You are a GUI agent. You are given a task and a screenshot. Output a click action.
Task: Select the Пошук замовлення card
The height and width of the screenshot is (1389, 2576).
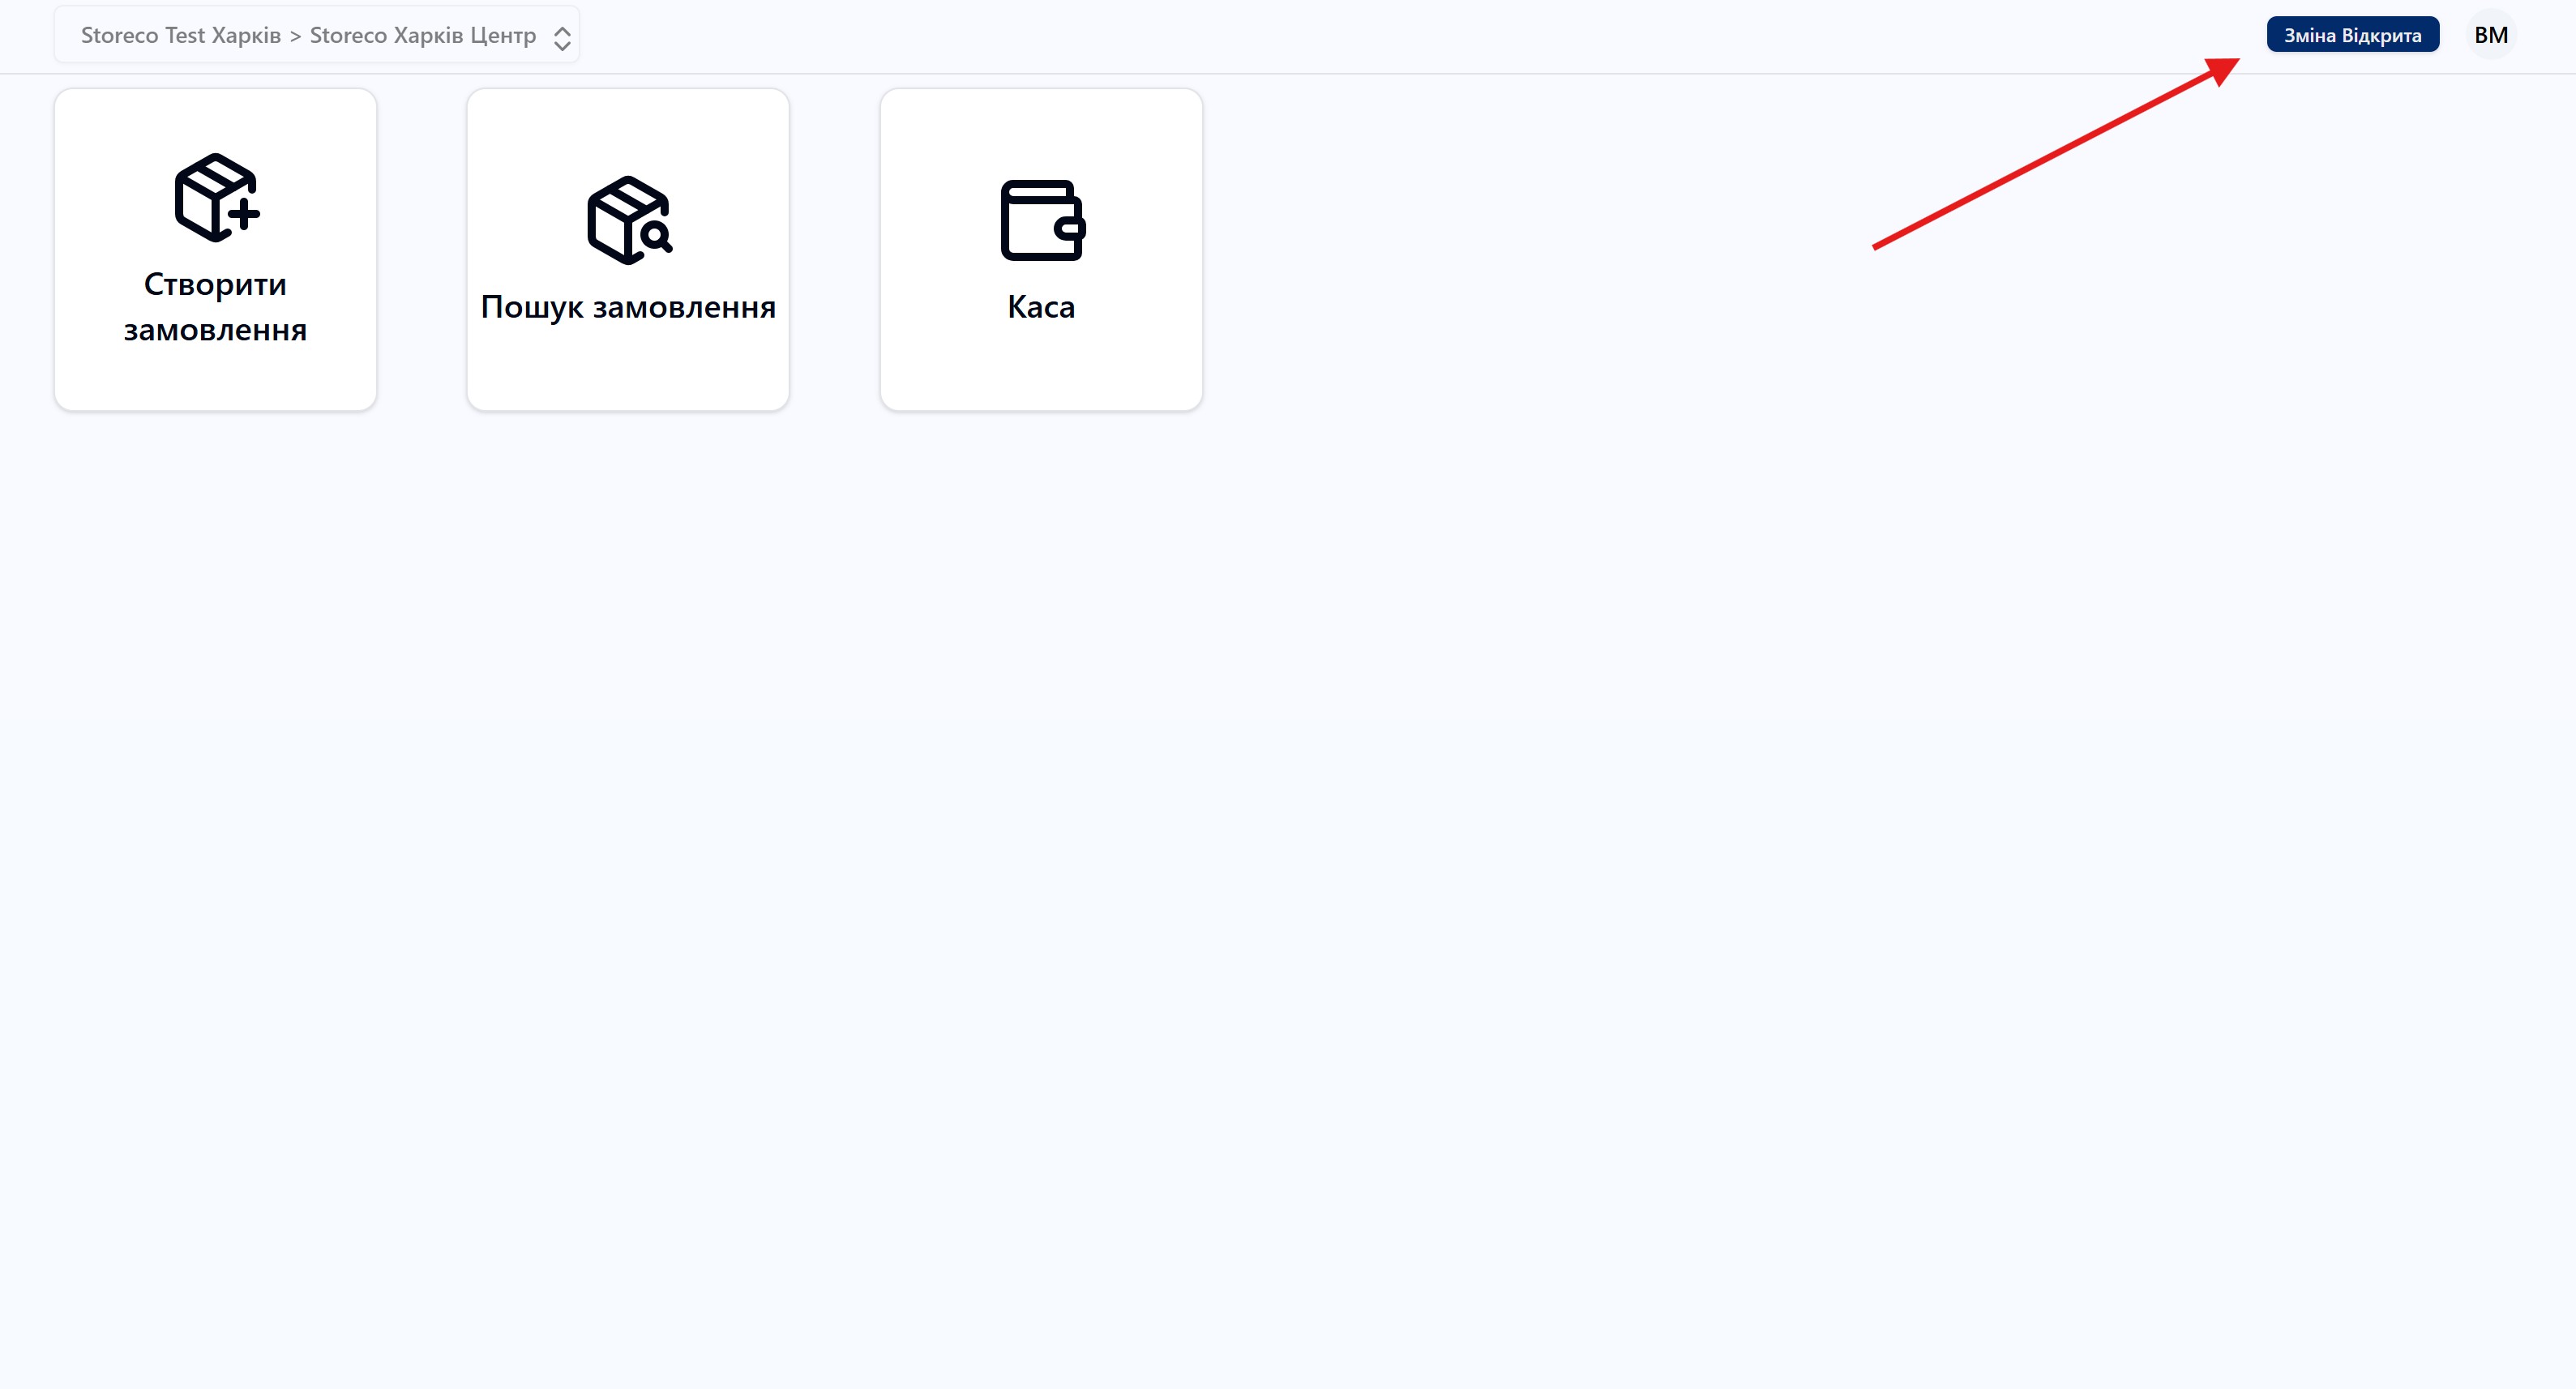pyautogui.click(x=628, y=249)
